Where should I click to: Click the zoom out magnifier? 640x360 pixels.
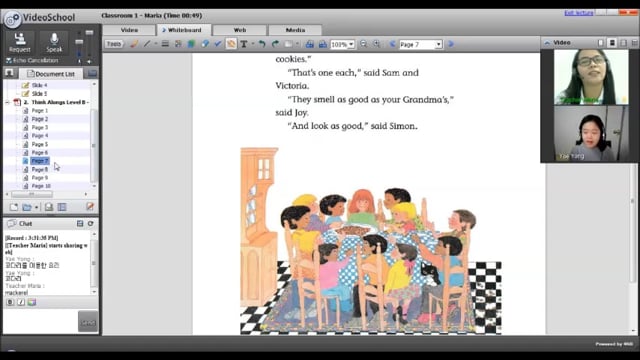click(363, 44)
